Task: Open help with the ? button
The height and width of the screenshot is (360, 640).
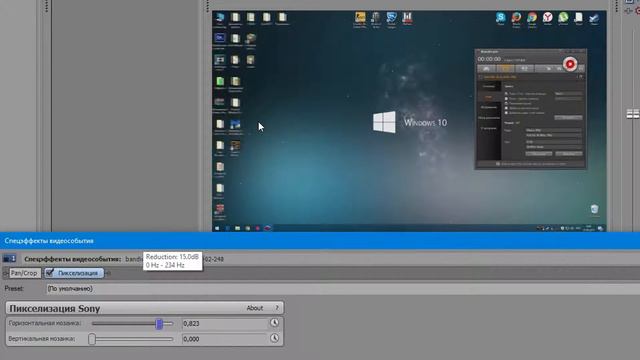Action: coord(277,308)
